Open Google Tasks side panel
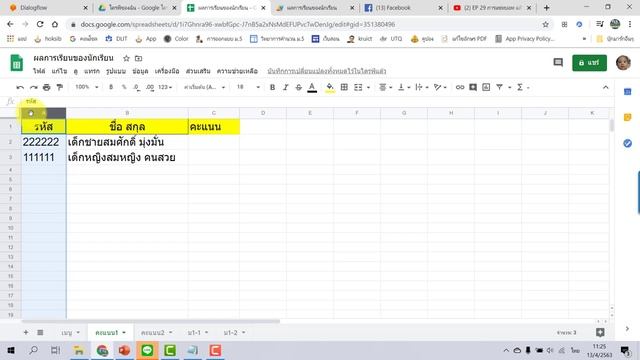The height and width of the screenshot is (360, 640). point(628,143)
